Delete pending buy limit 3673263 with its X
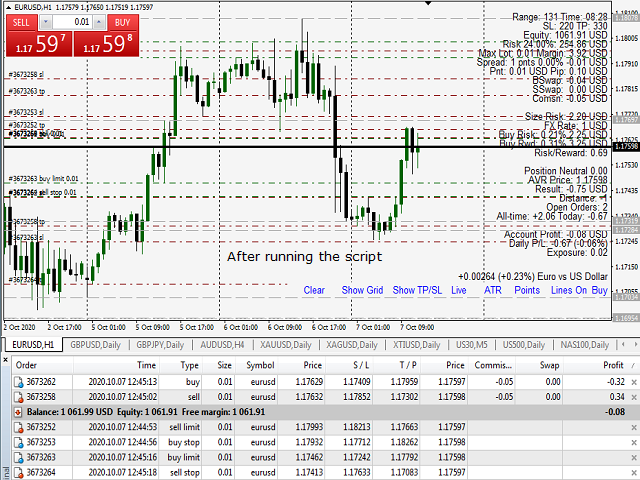This screenshot has width=640, height=480. (x=634, y=458)
